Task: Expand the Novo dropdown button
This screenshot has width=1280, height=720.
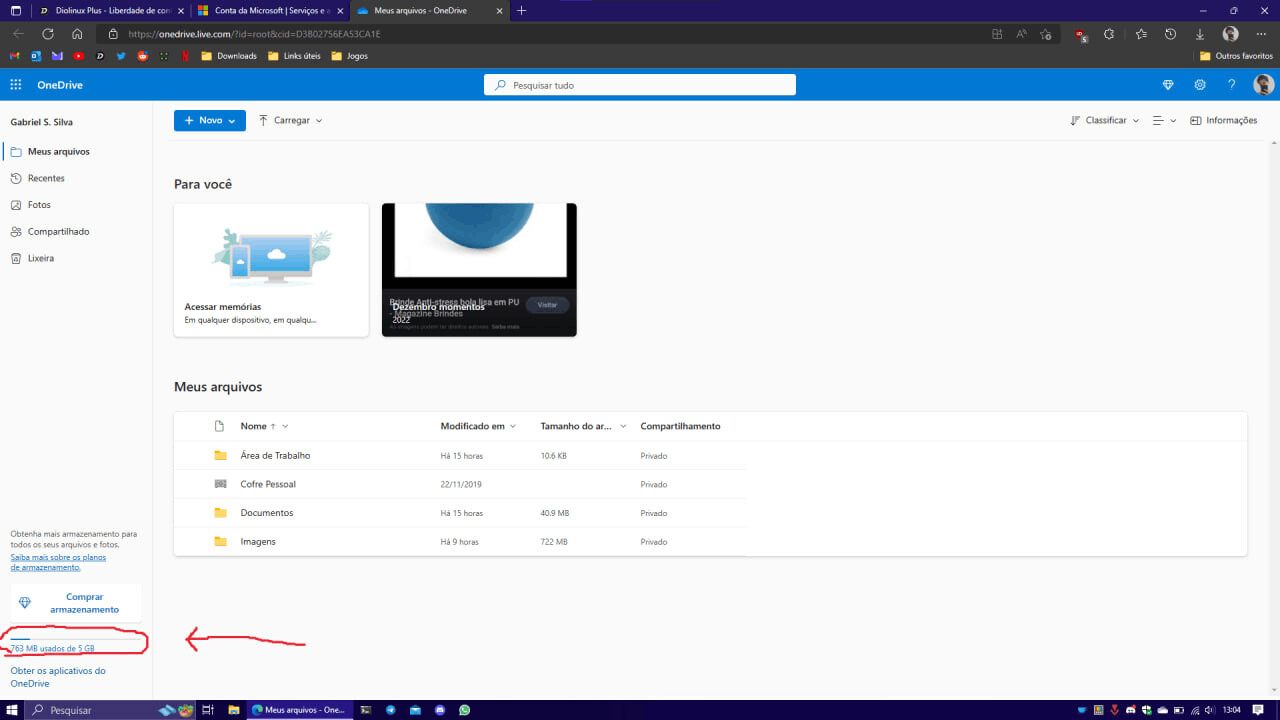Action: (210, 120)
